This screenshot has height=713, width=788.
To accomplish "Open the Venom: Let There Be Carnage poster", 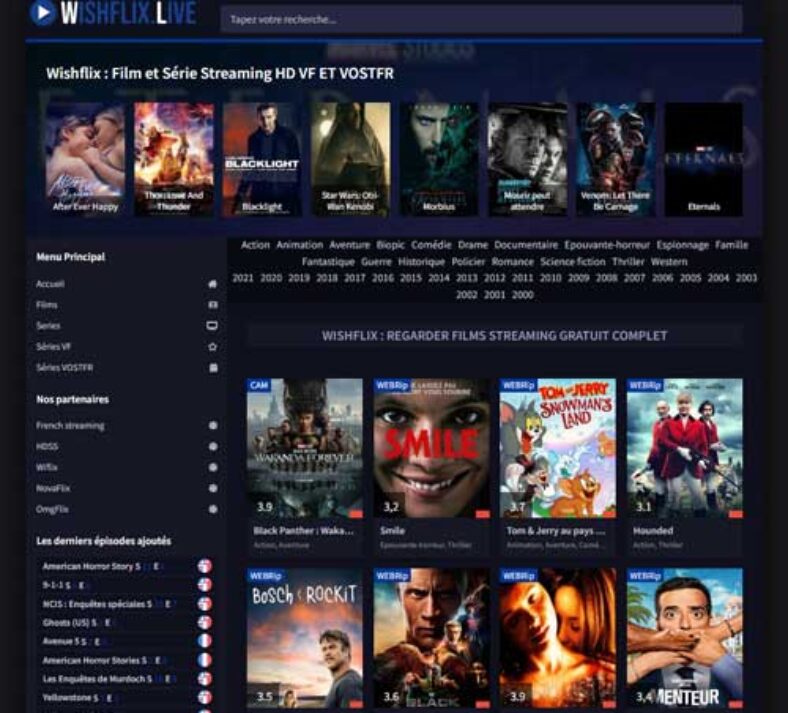I will tap(616, 159).
